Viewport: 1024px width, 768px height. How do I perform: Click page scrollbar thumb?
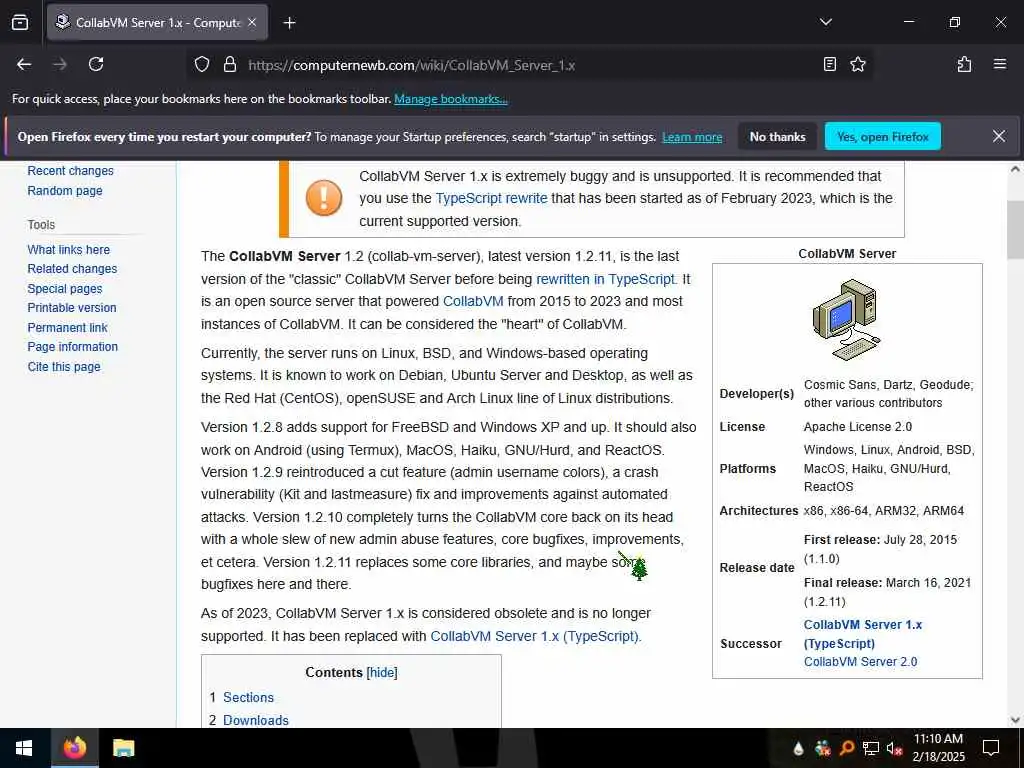1015,230
